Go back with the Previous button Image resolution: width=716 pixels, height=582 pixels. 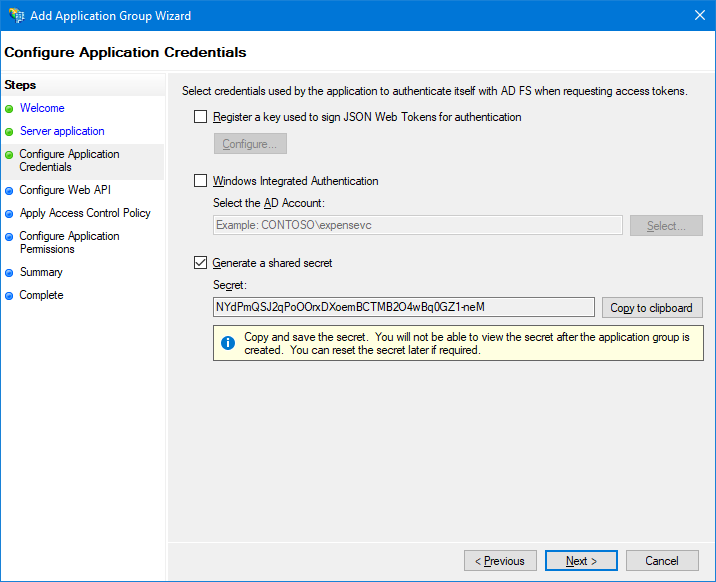[500, 561]
